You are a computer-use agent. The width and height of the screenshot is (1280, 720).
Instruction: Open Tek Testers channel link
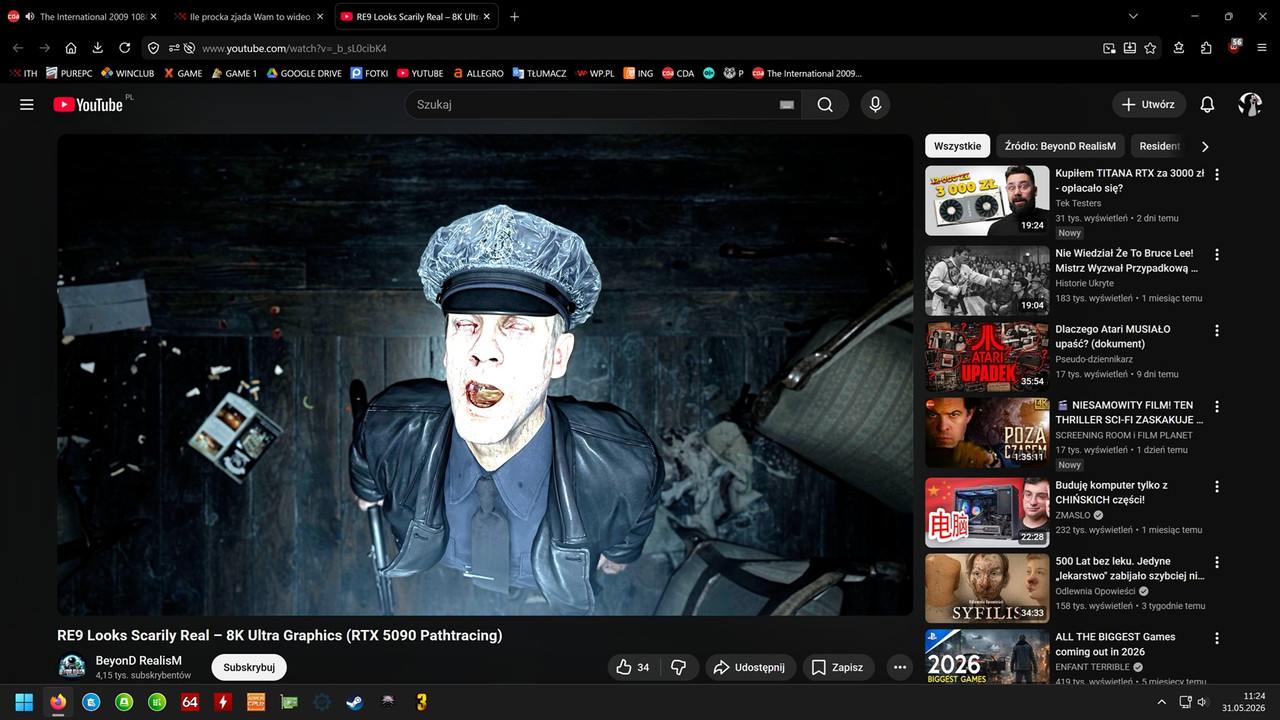1078,203
